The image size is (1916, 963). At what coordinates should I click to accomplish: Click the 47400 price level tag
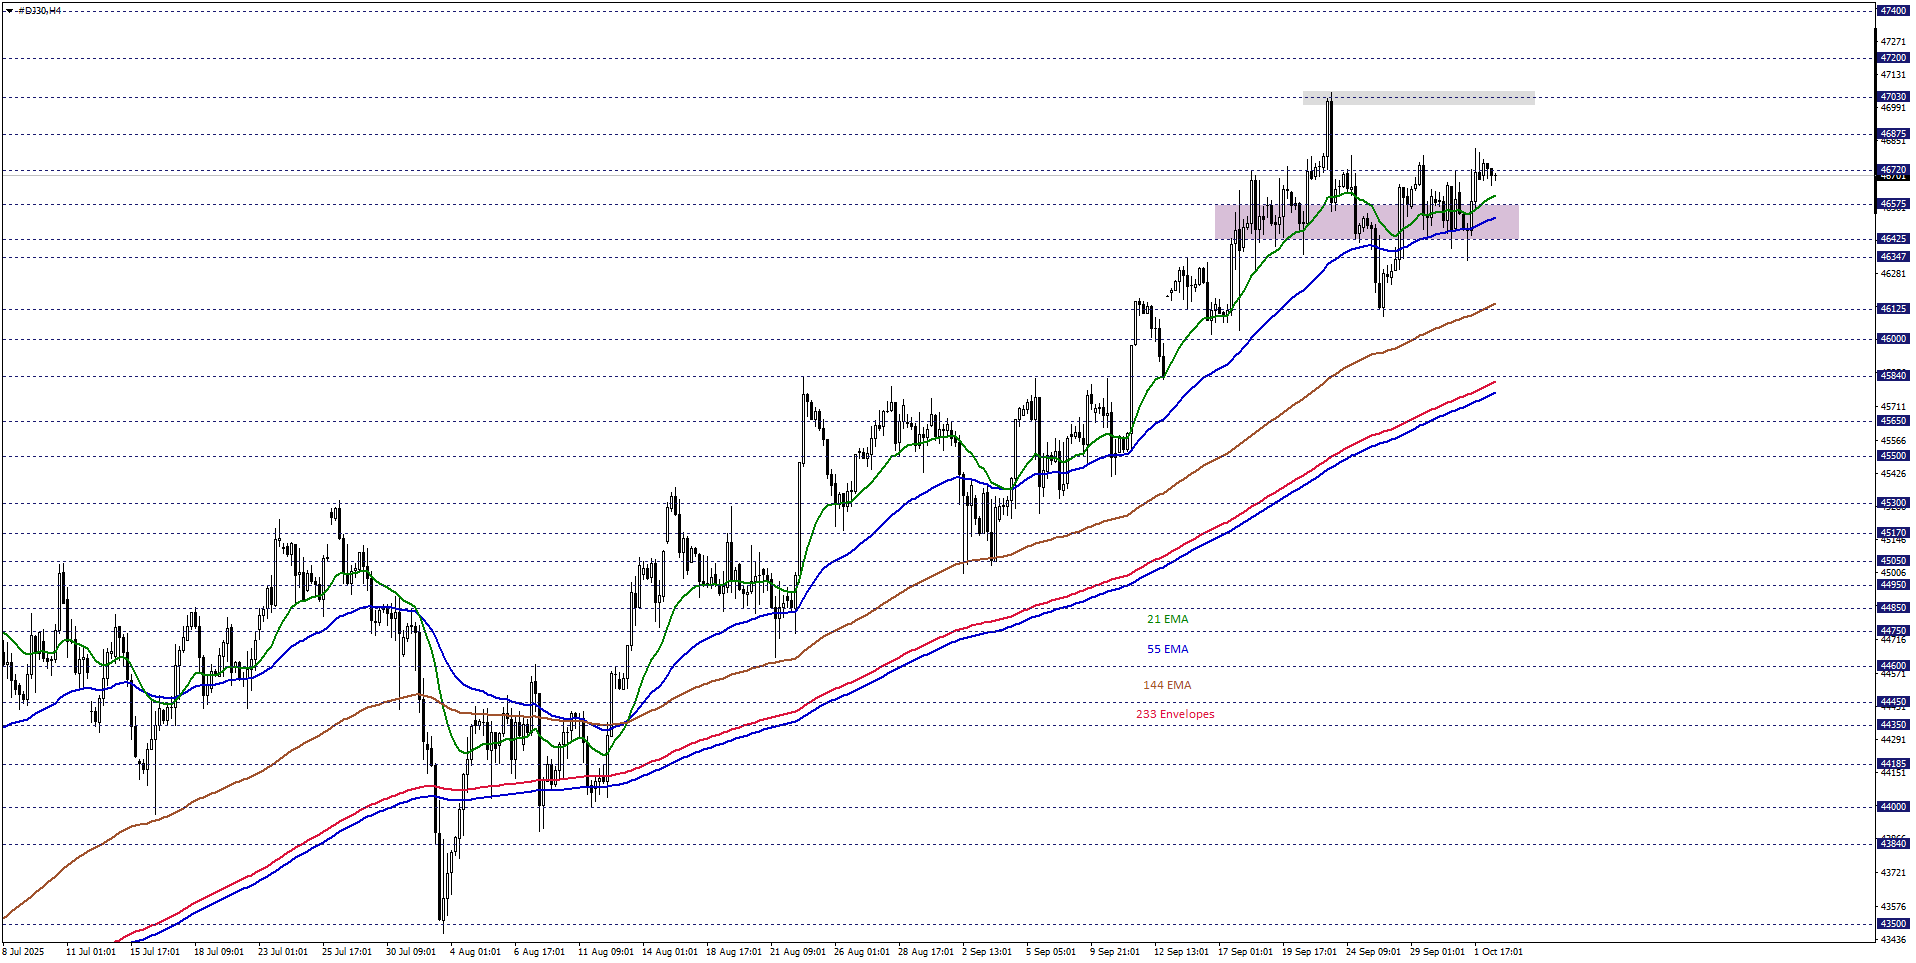[x=1892, y=11]
